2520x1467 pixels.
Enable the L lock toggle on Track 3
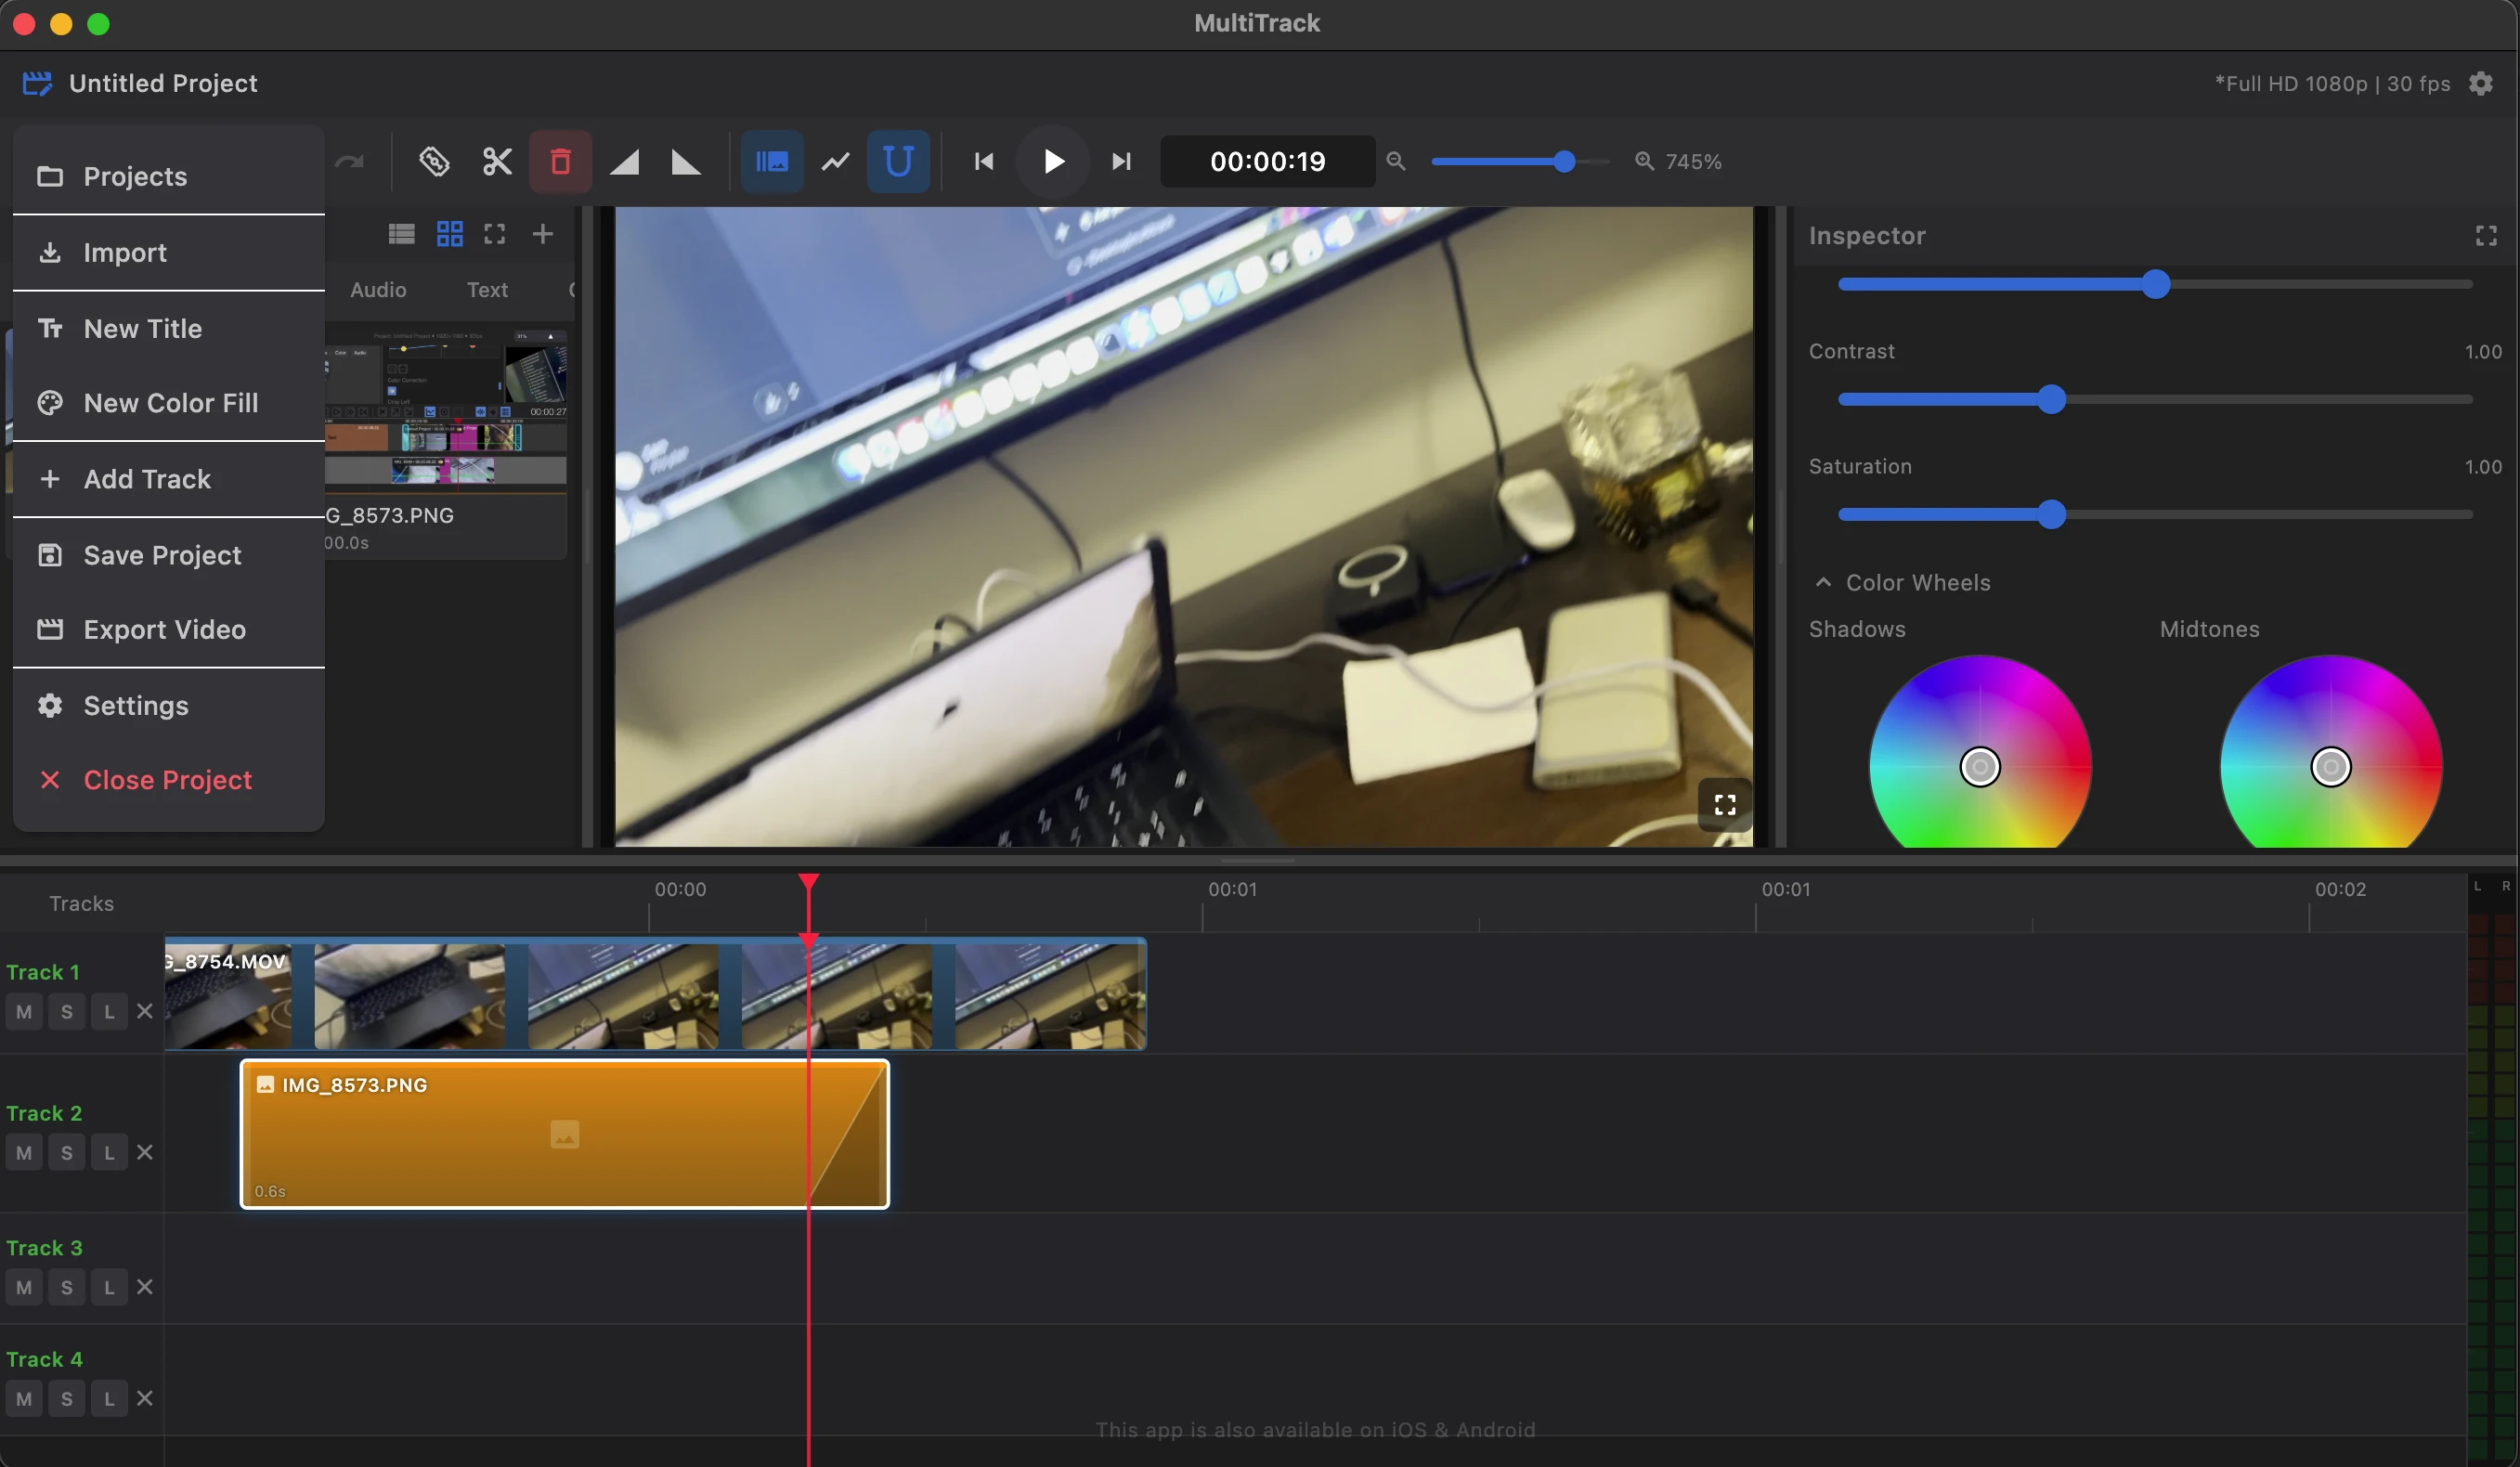click(x=108, y=1287)
